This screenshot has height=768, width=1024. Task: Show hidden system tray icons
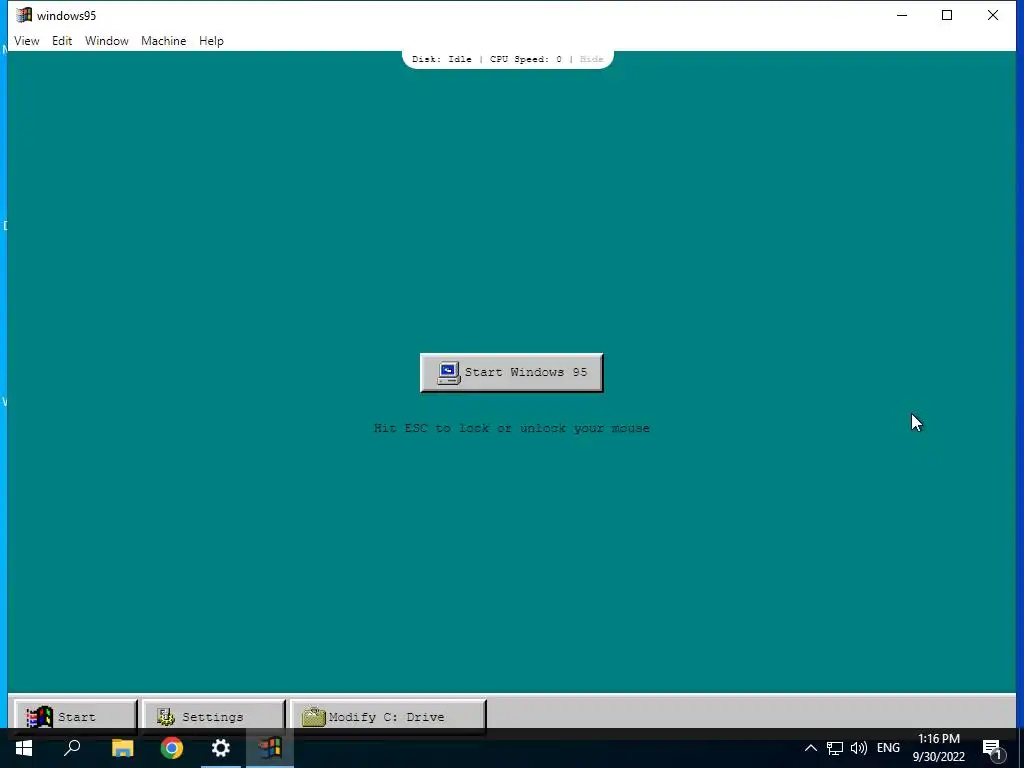tap(810, 748)
